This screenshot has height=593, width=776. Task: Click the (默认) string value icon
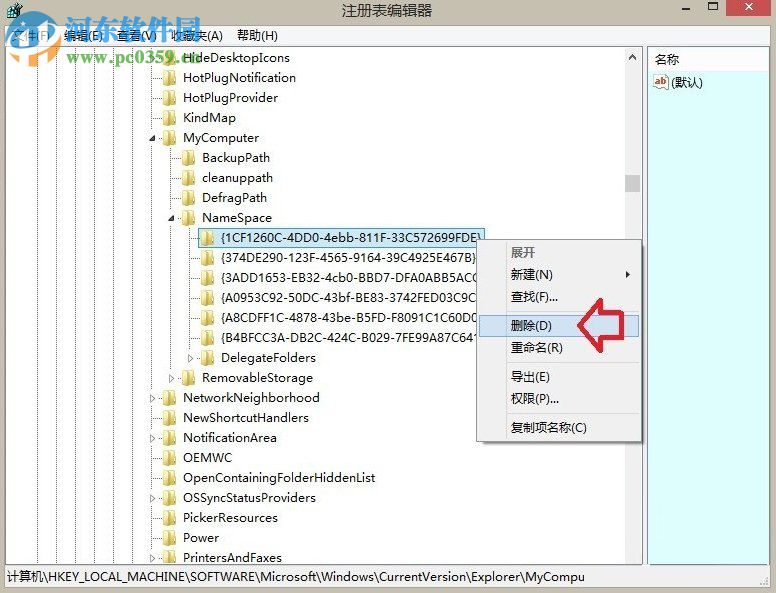[661, 82]
